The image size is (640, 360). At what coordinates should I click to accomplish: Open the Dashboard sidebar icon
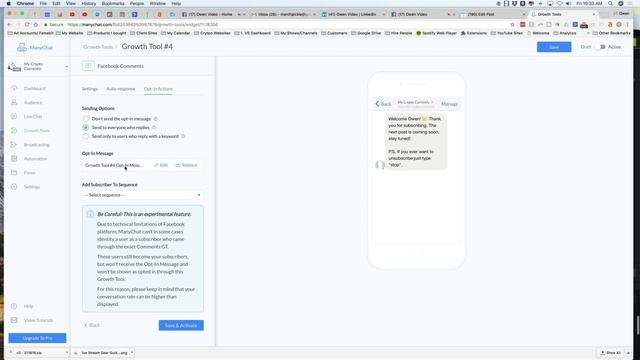[x=14, y=88]
